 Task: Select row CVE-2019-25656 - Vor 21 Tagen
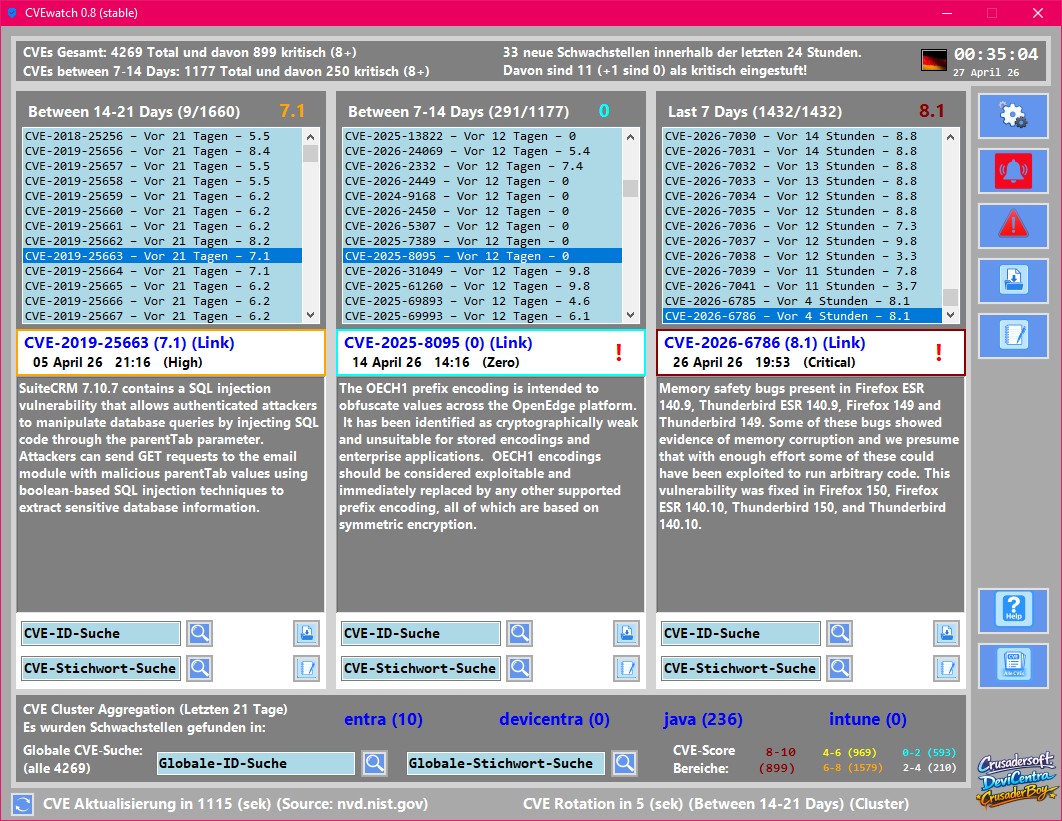[163, 151]
